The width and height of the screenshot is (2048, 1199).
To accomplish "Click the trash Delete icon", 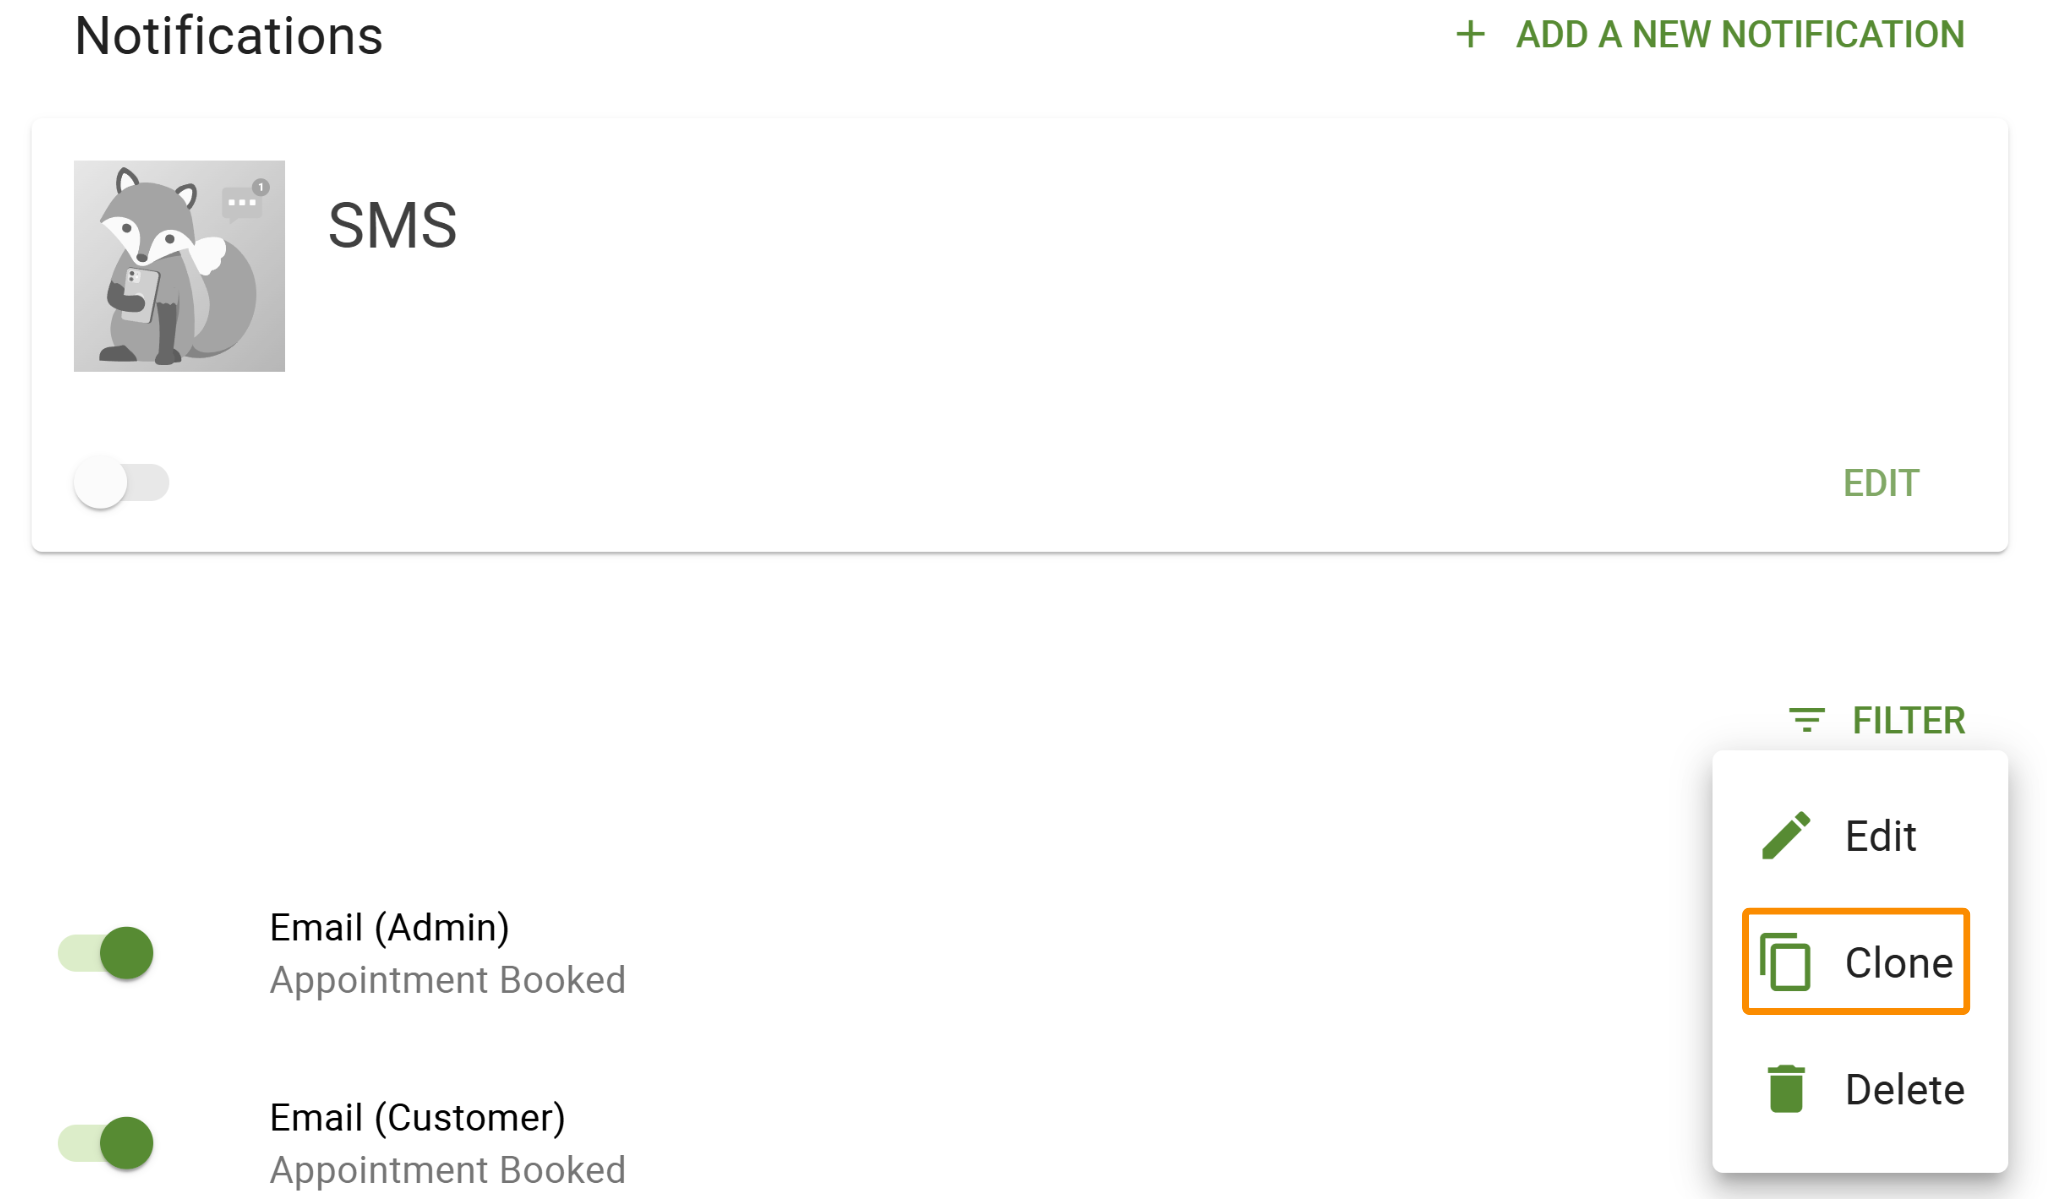I will click(1786, 1088).
